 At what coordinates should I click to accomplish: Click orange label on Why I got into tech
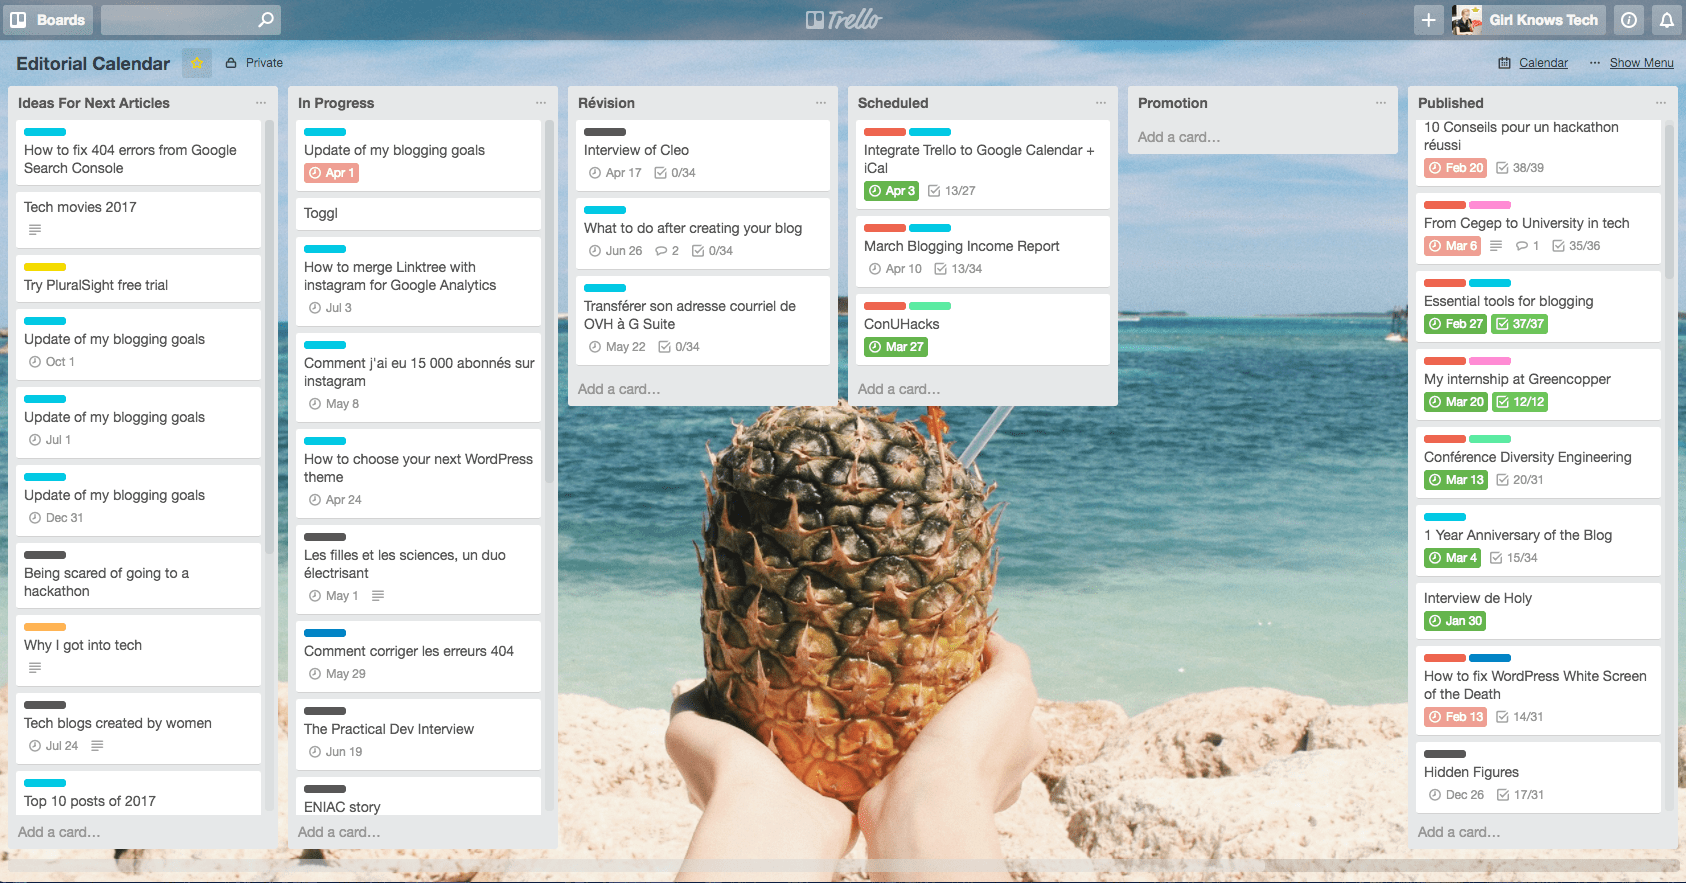(x=45, y=627)
